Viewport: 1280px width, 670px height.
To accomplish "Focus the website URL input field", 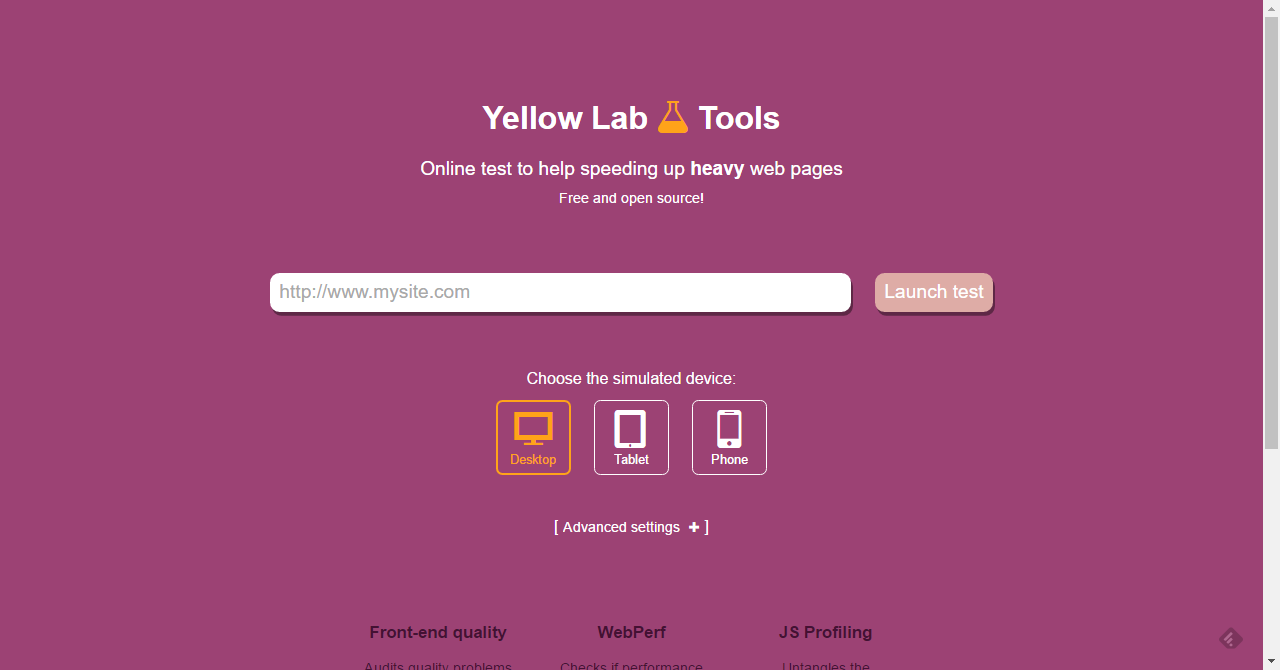I will (560, 292).
